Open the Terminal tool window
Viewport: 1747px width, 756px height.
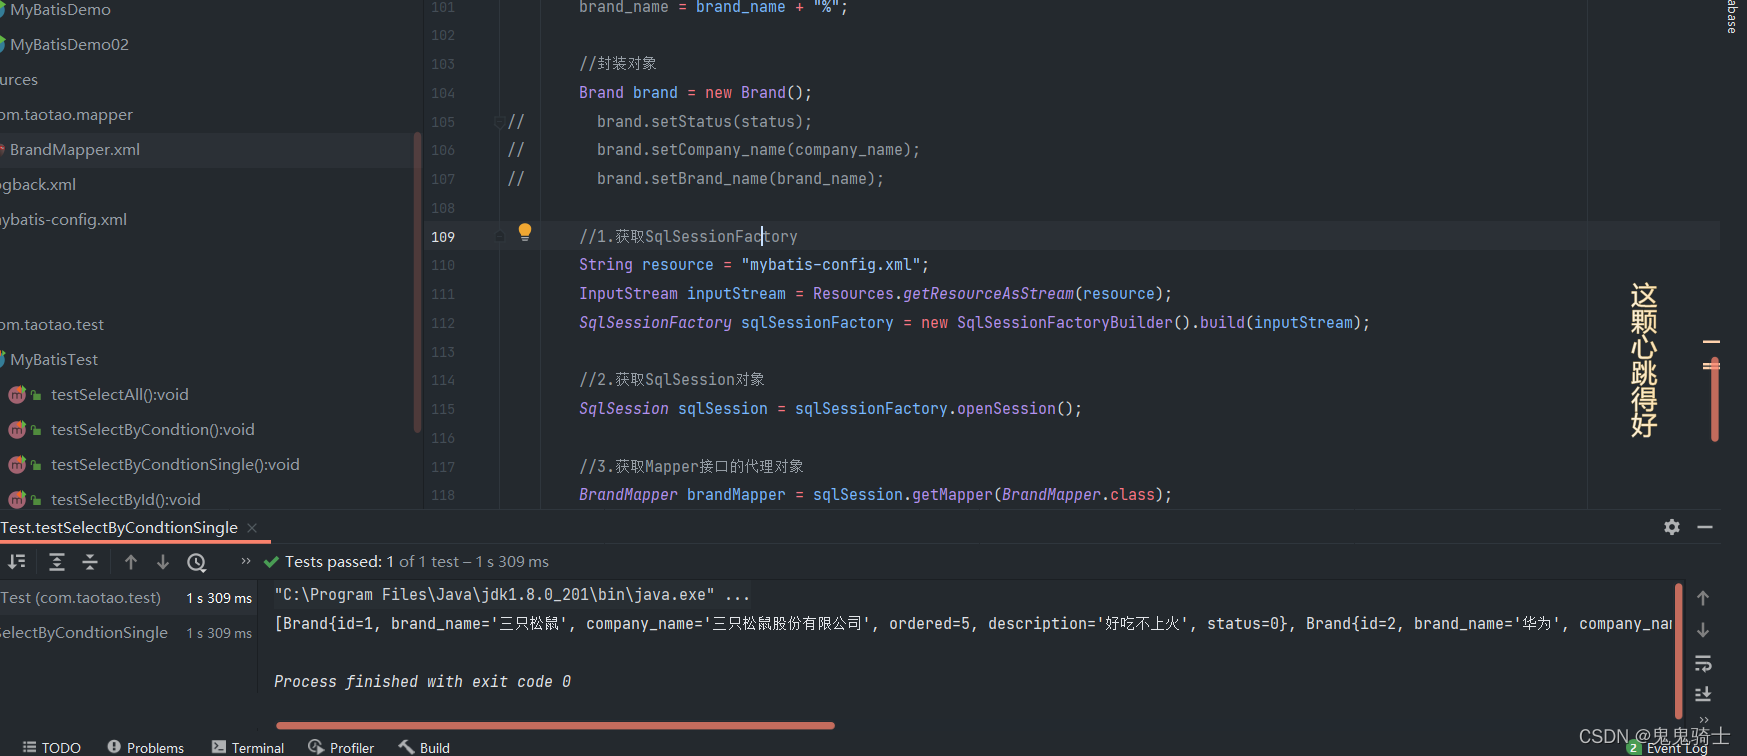click(248, 747)
